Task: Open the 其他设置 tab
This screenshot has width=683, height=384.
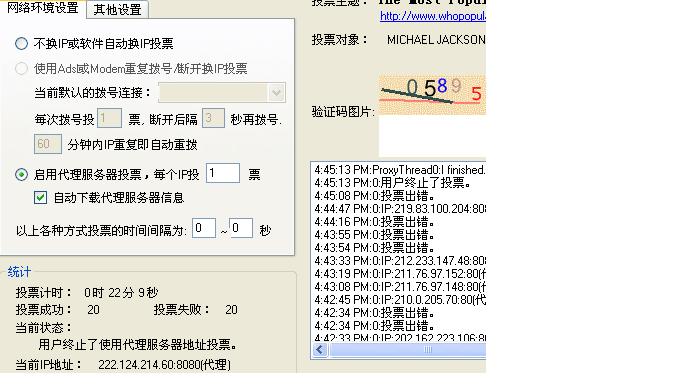Action: tap(118, 10)
